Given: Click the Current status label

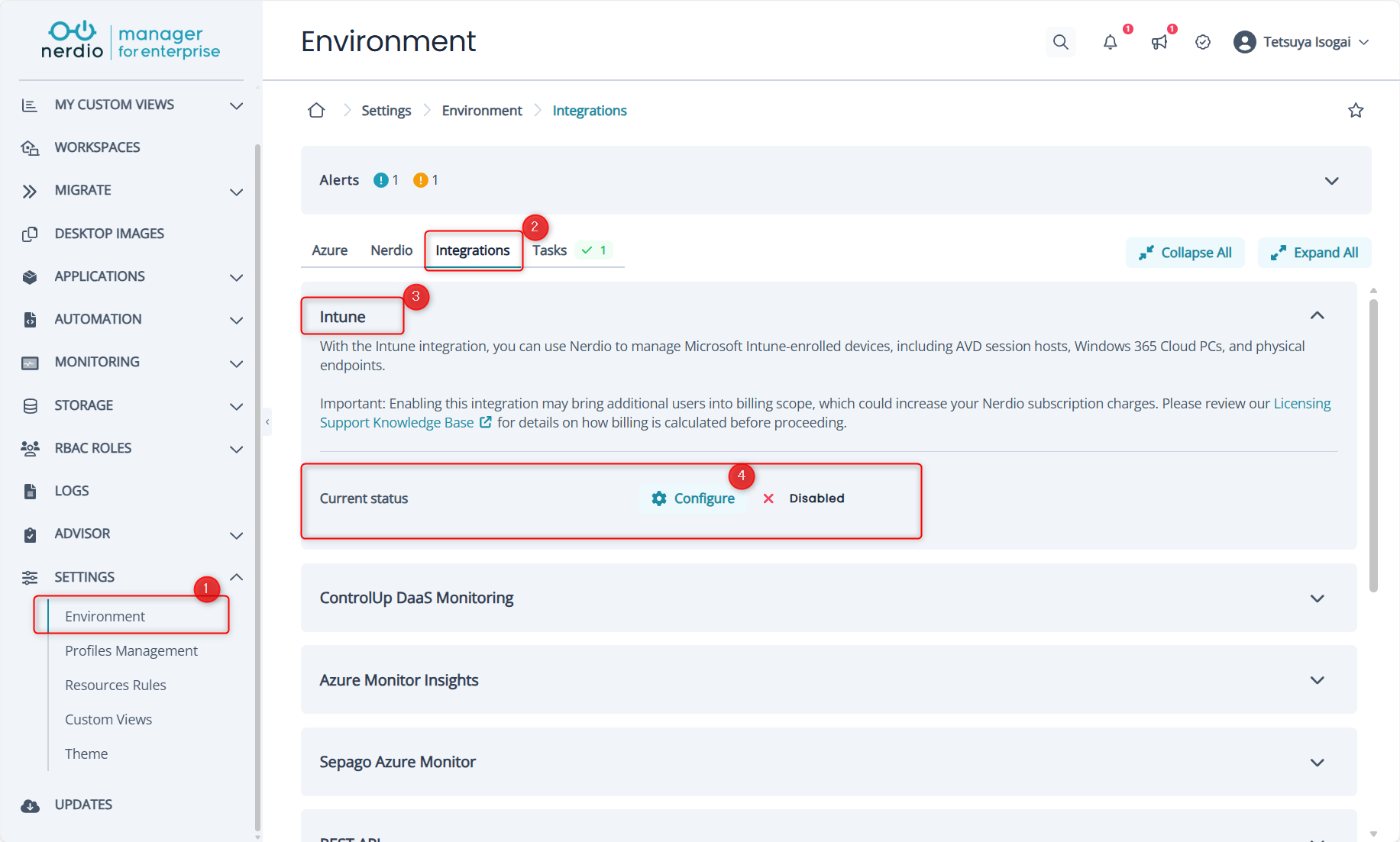Looking at the screenshot, I should [x=364, y=498].
